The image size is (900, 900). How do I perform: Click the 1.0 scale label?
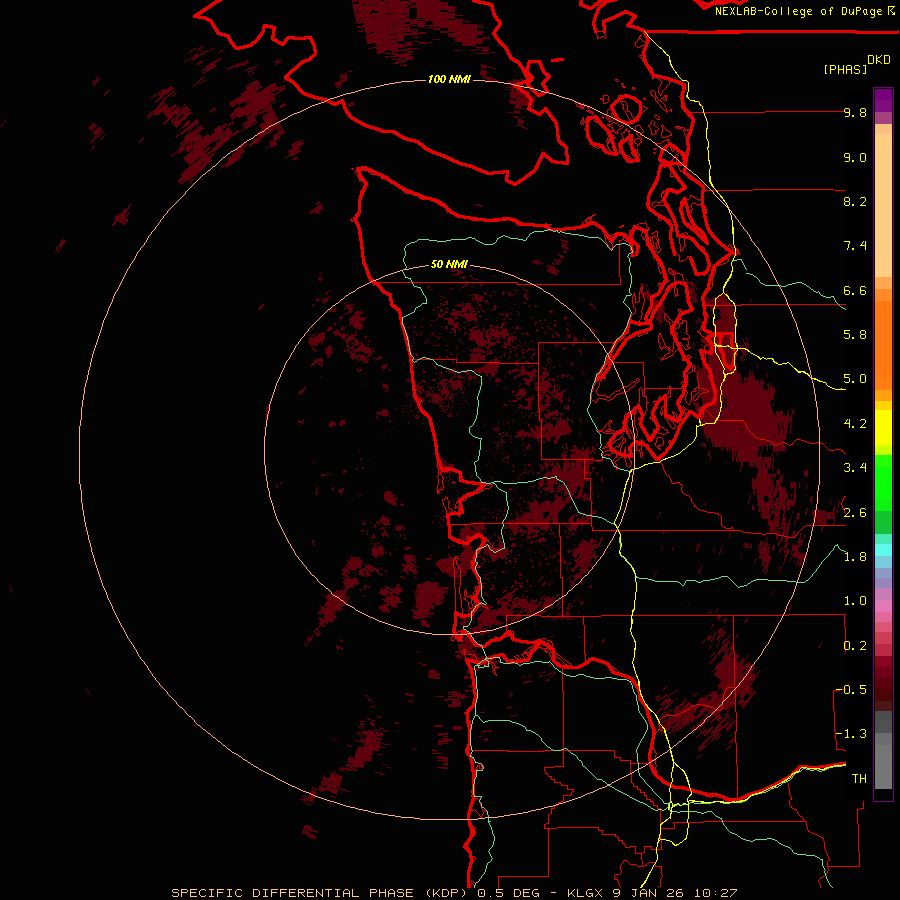click(x=855, y=601)
